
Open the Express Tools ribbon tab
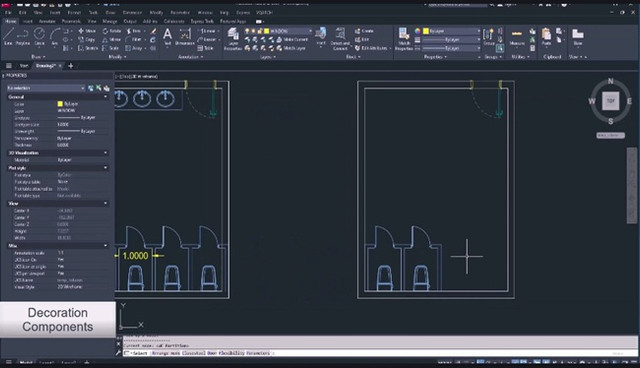[x=202, y=21]
